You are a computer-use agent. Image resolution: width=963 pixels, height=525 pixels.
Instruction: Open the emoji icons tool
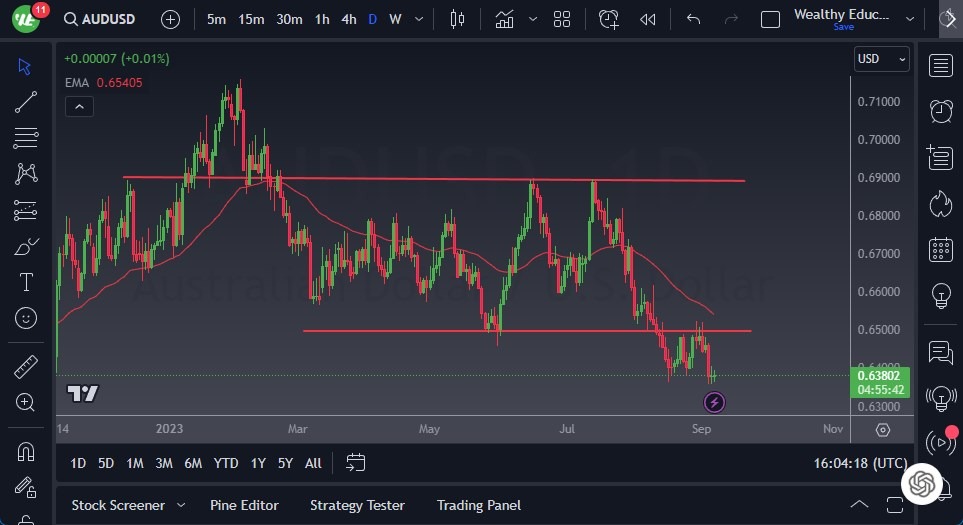[x=26, y=318]
